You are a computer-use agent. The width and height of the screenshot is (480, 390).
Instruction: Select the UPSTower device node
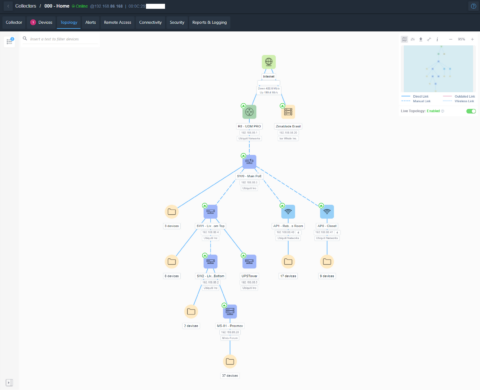[x=249, y=262]
